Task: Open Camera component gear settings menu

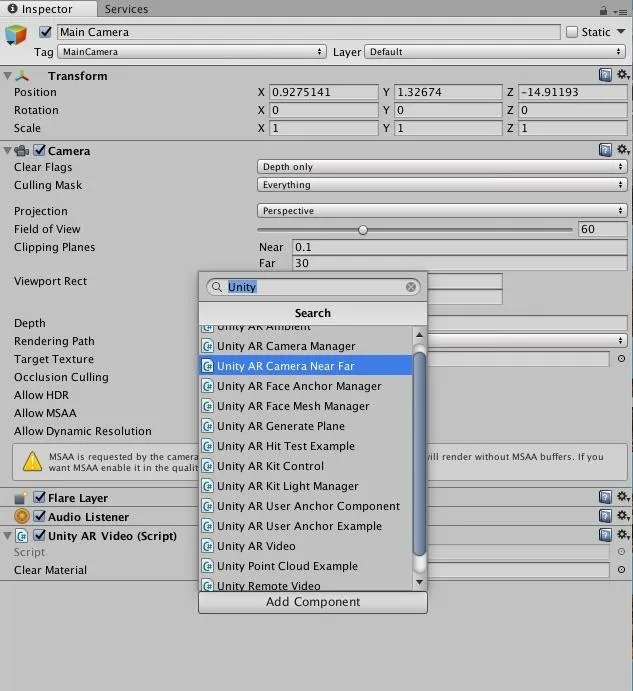Action: tap(623, 149)
